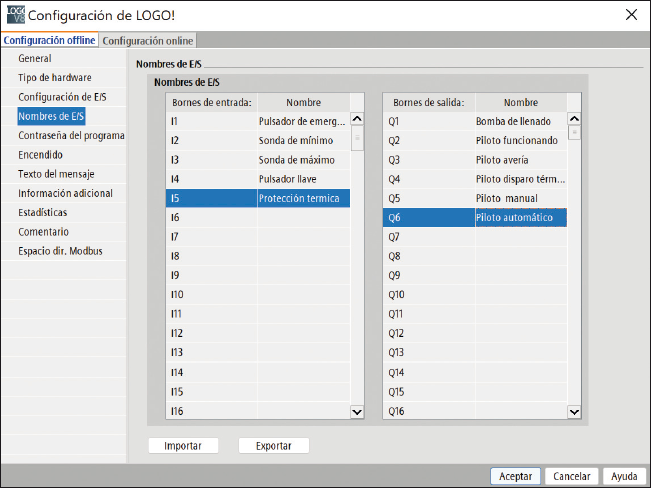651x488 pixels.
Task: Open Contraseña del programa settings
Action: 71,136
